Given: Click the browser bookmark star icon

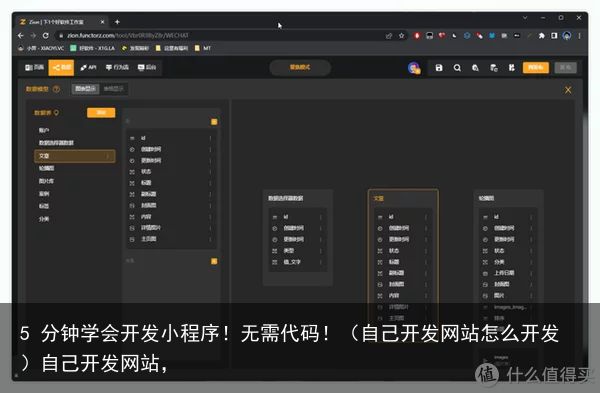Looking at the screenshot, I should (x=401, y=36).
